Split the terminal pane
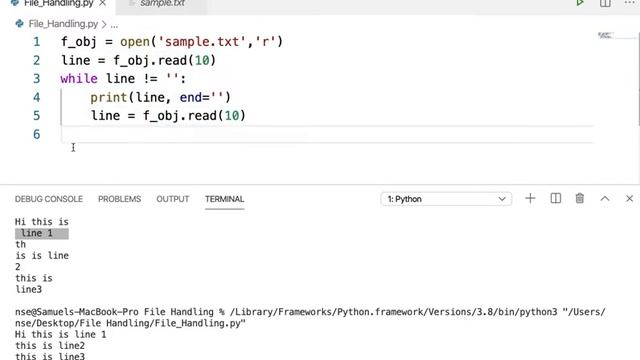 556,199
